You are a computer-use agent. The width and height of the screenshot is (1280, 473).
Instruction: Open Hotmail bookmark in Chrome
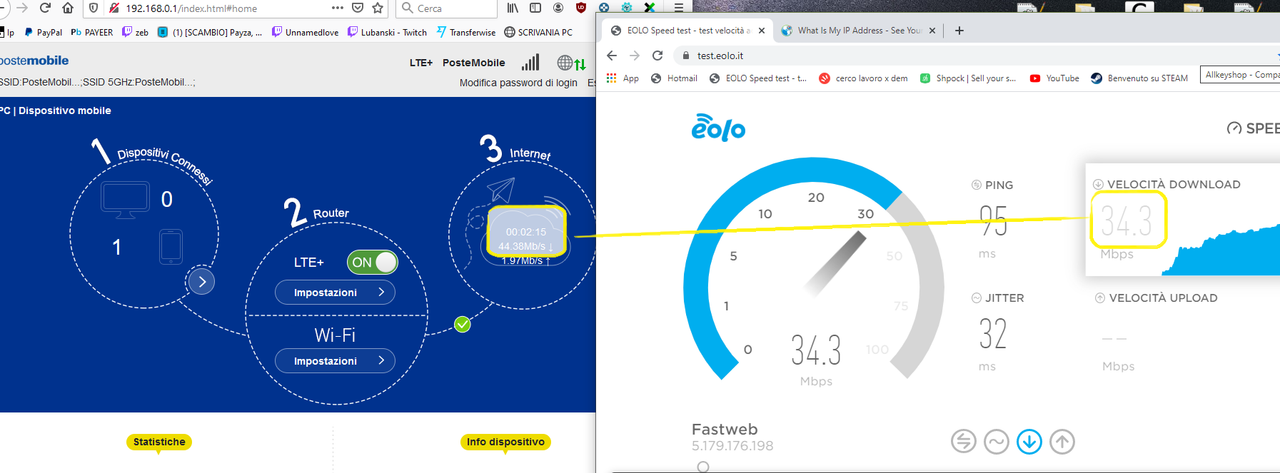pos(674,78)
